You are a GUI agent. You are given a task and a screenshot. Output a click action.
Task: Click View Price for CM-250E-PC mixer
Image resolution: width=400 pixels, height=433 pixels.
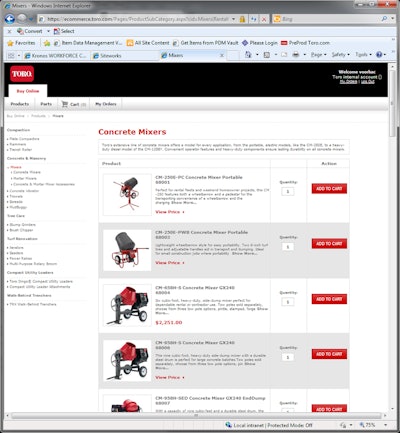(x=169, y=212)
